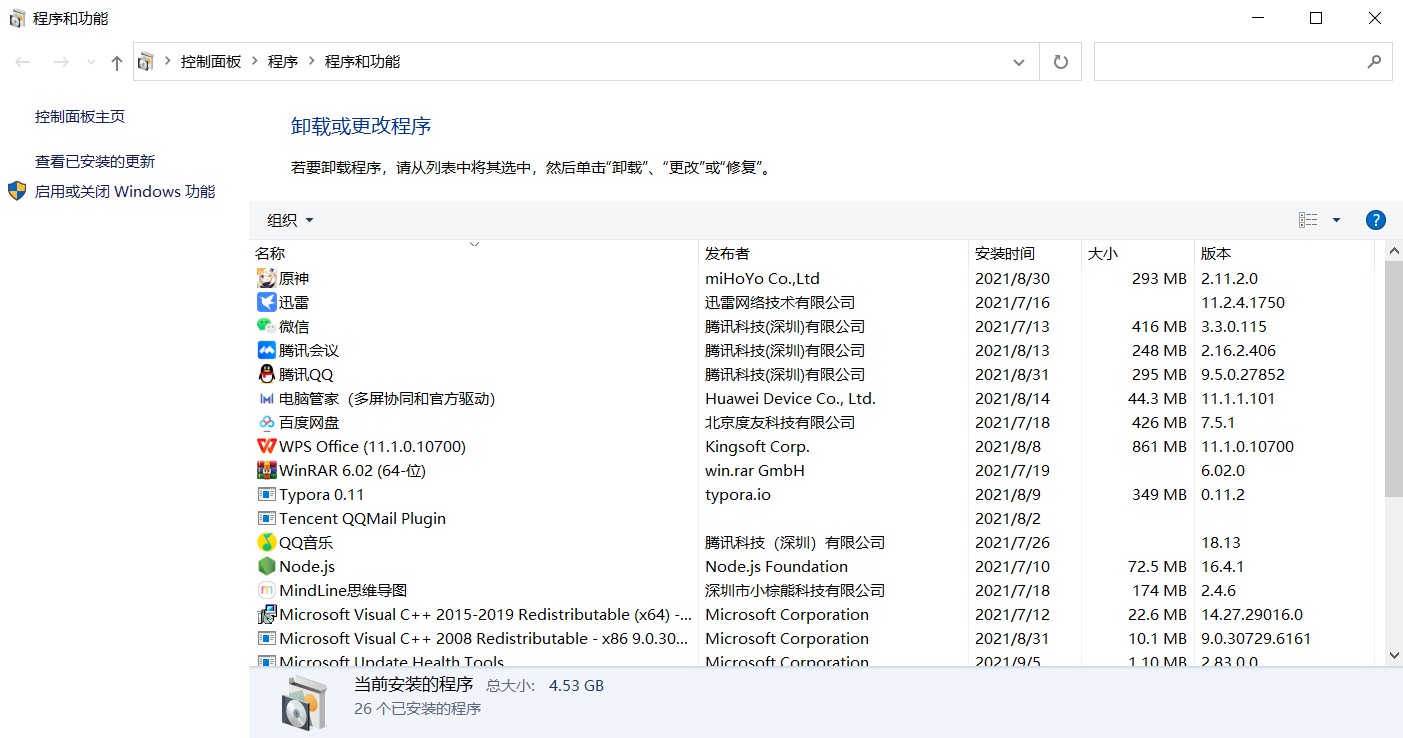Image resolution: width=1403 pixels, height=738 pixels.
Task: Click the refresh button beside the address bar
Action: [x=1061, y=62]
